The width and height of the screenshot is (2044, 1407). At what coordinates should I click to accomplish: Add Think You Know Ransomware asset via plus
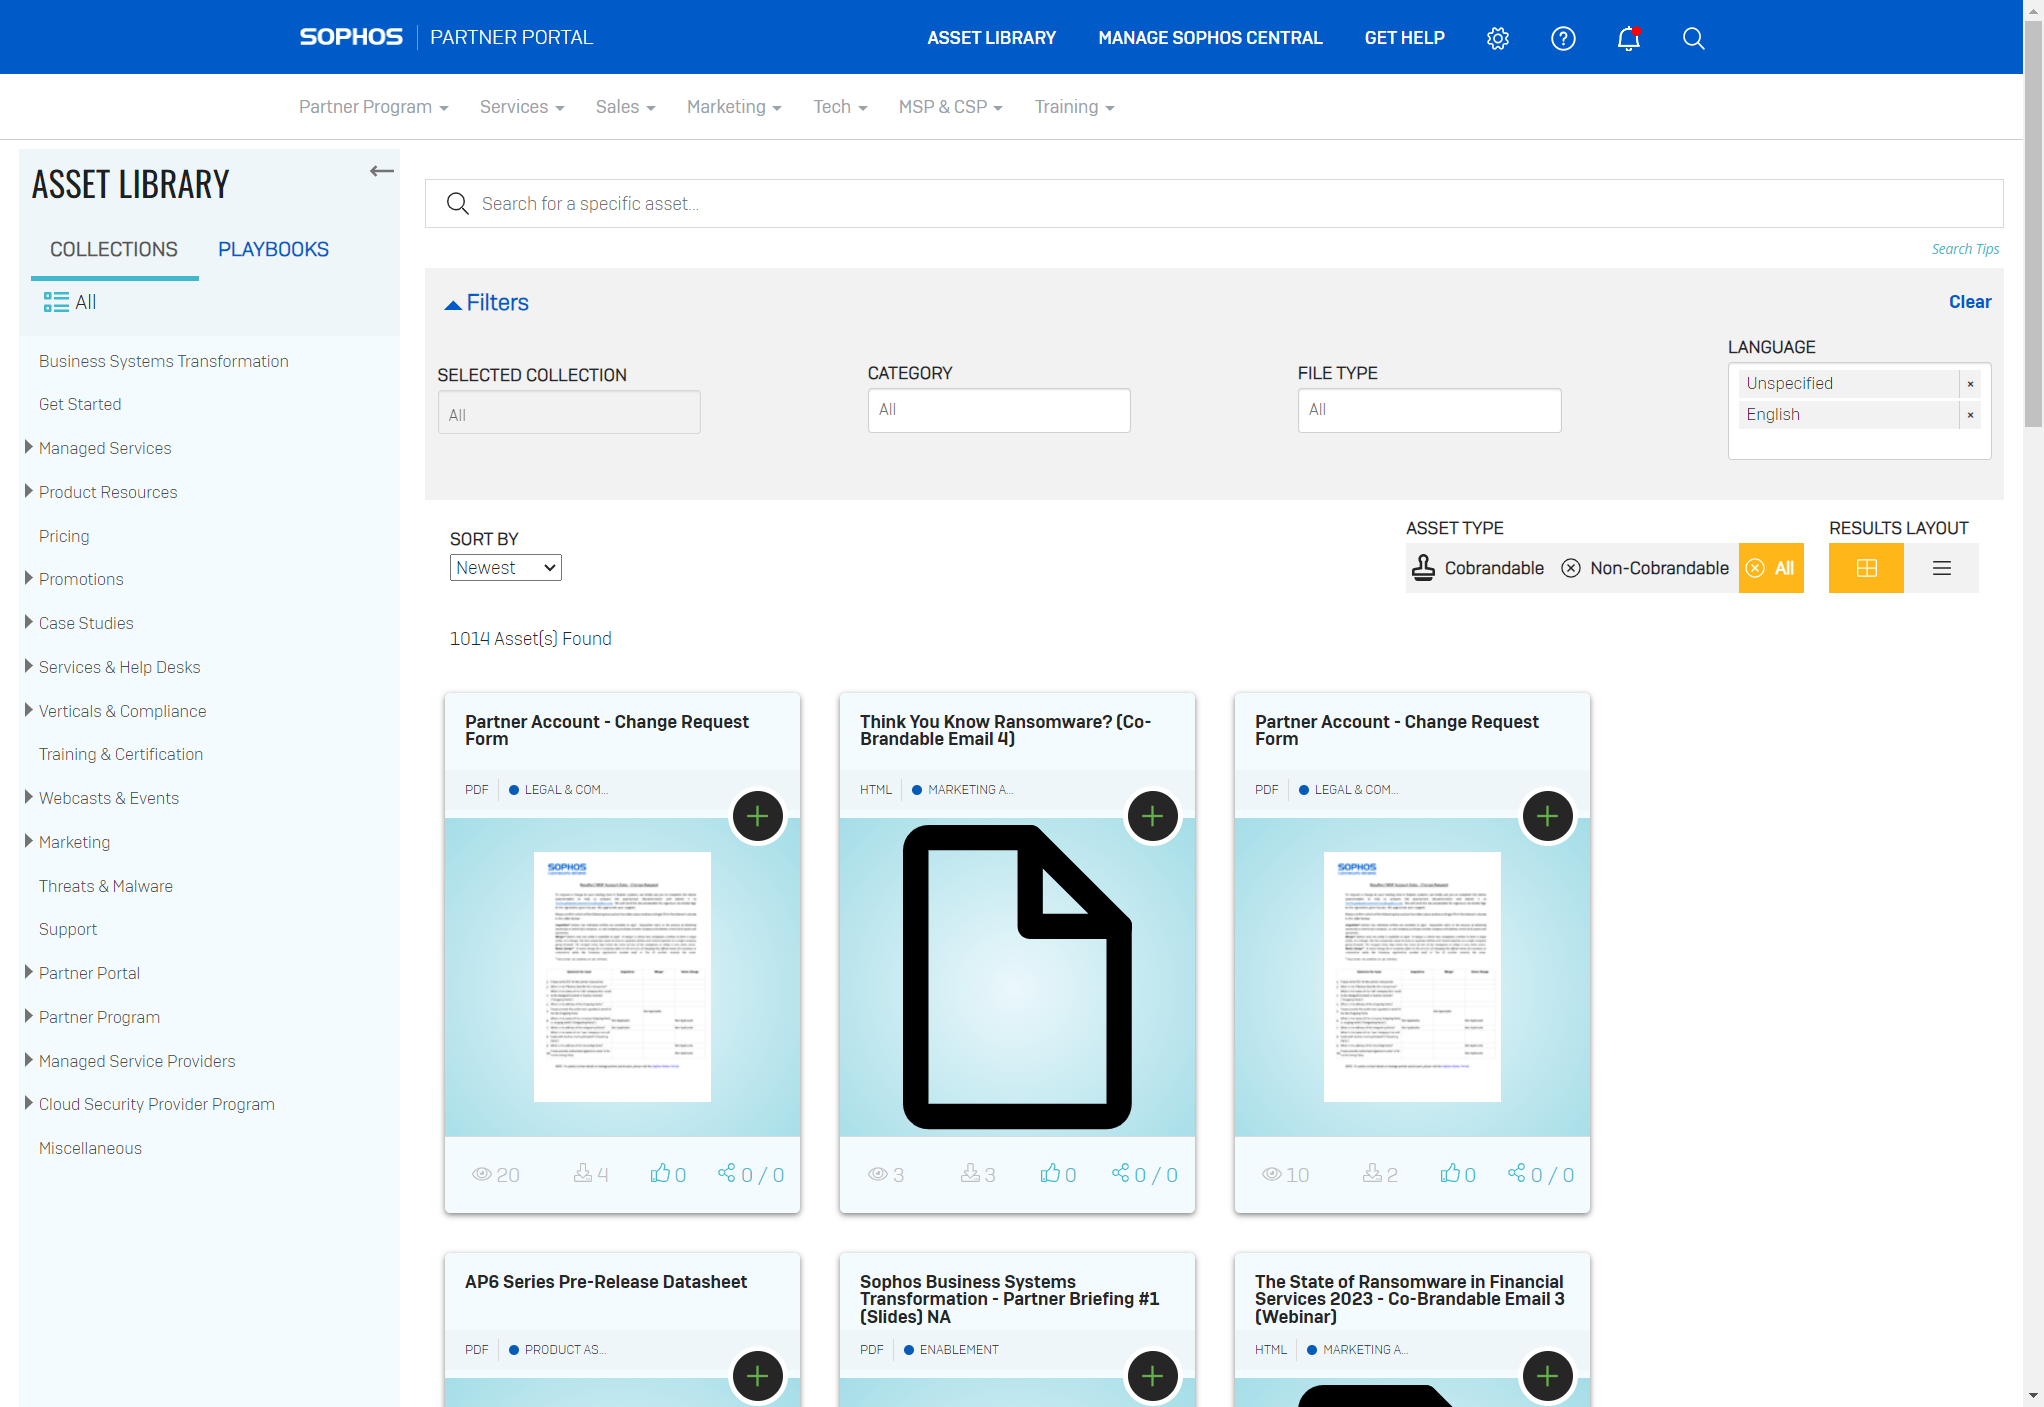1153,817
